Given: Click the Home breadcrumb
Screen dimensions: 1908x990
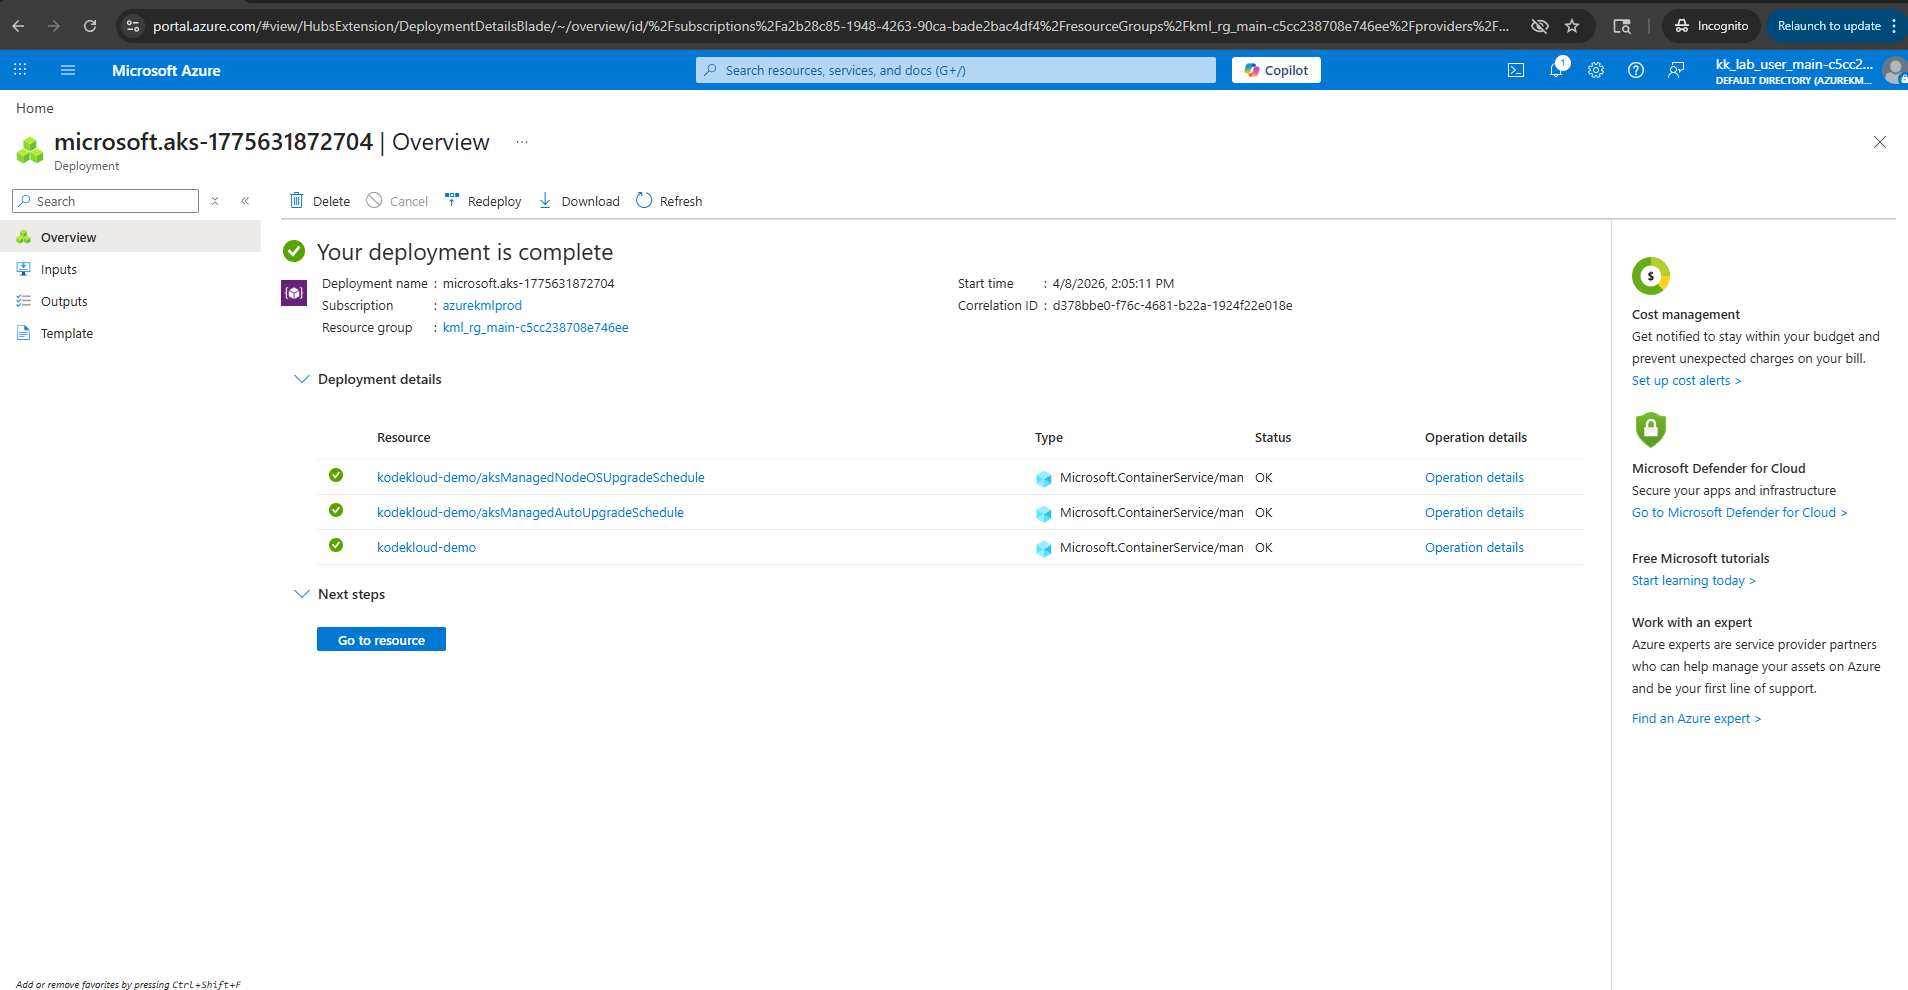Looking at the screenshot, I should click(x=35, y=108).
